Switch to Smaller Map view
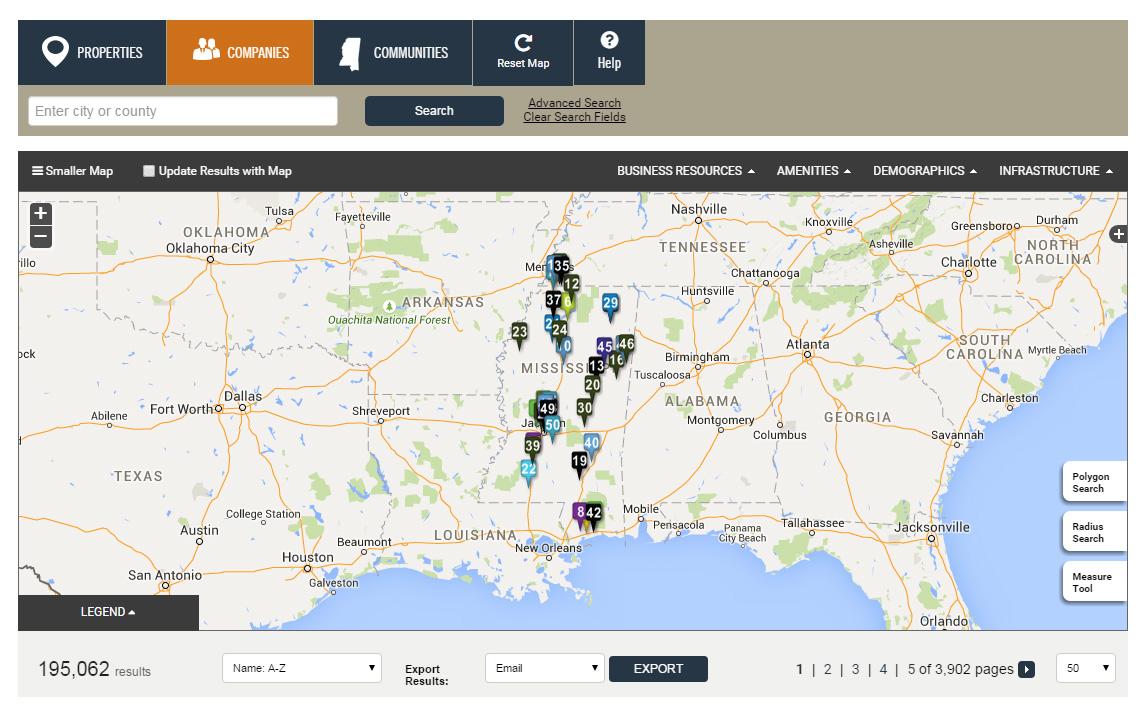Screen dimensions: 1145x706 point(72,171)
